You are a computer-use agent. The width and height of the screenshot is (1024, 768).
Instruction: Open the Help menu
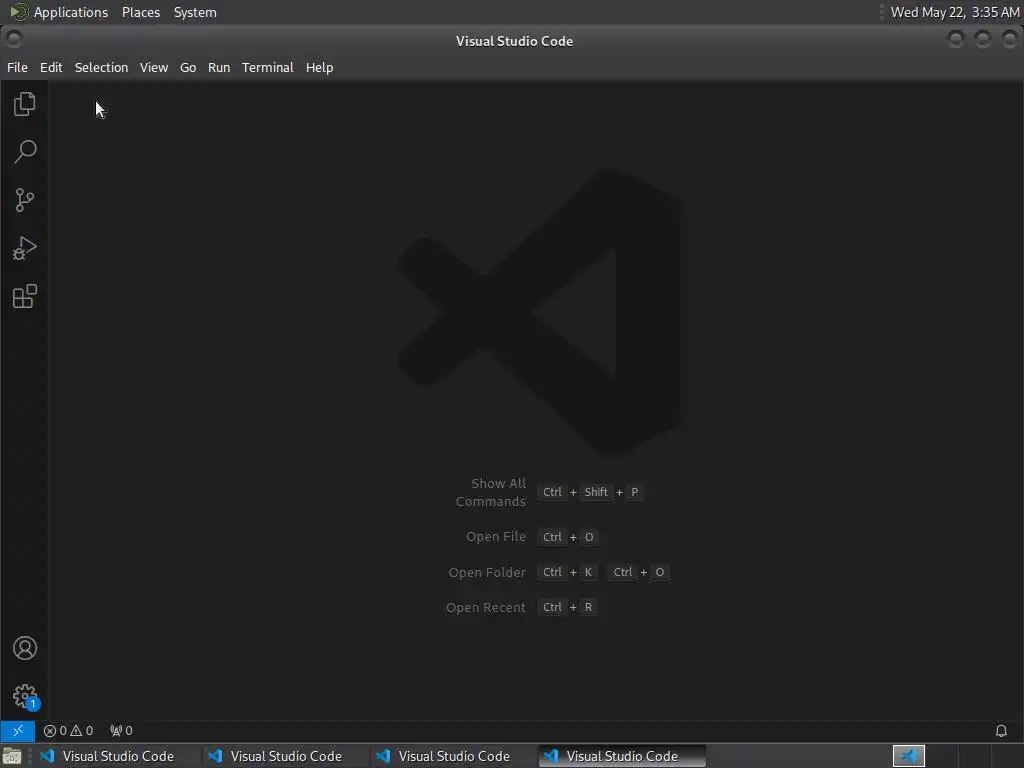point(319,67)
